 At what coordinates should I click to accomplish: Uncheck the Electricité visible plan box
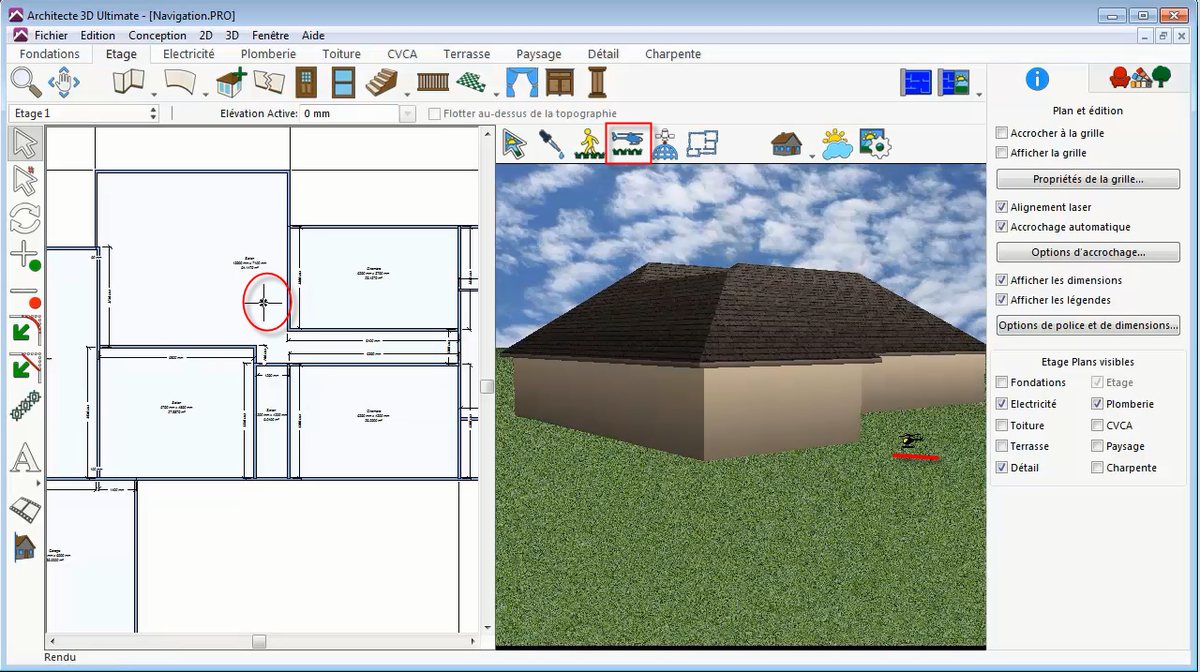tap(1003, 404)
